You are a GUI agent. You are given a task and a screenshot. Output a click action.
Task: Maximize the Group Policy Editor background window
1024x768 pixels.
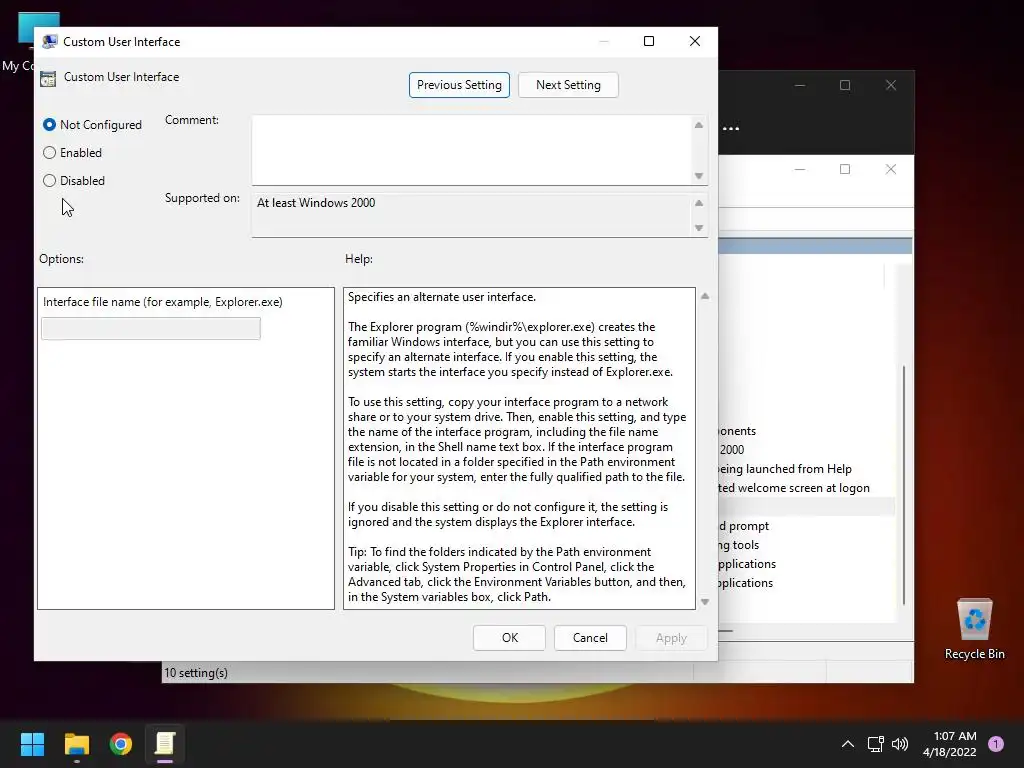(845, 170)
